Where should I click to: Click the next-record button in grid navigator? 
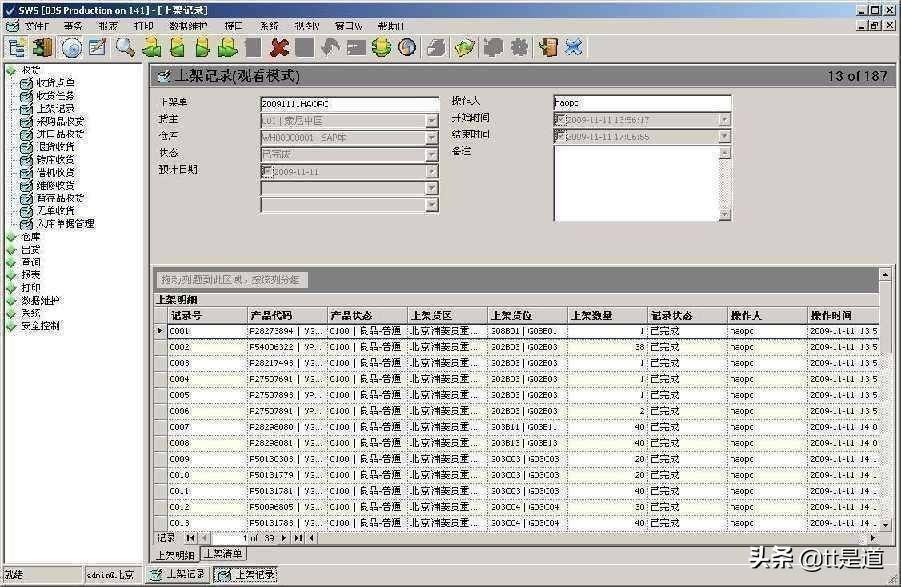pos(283,538)
